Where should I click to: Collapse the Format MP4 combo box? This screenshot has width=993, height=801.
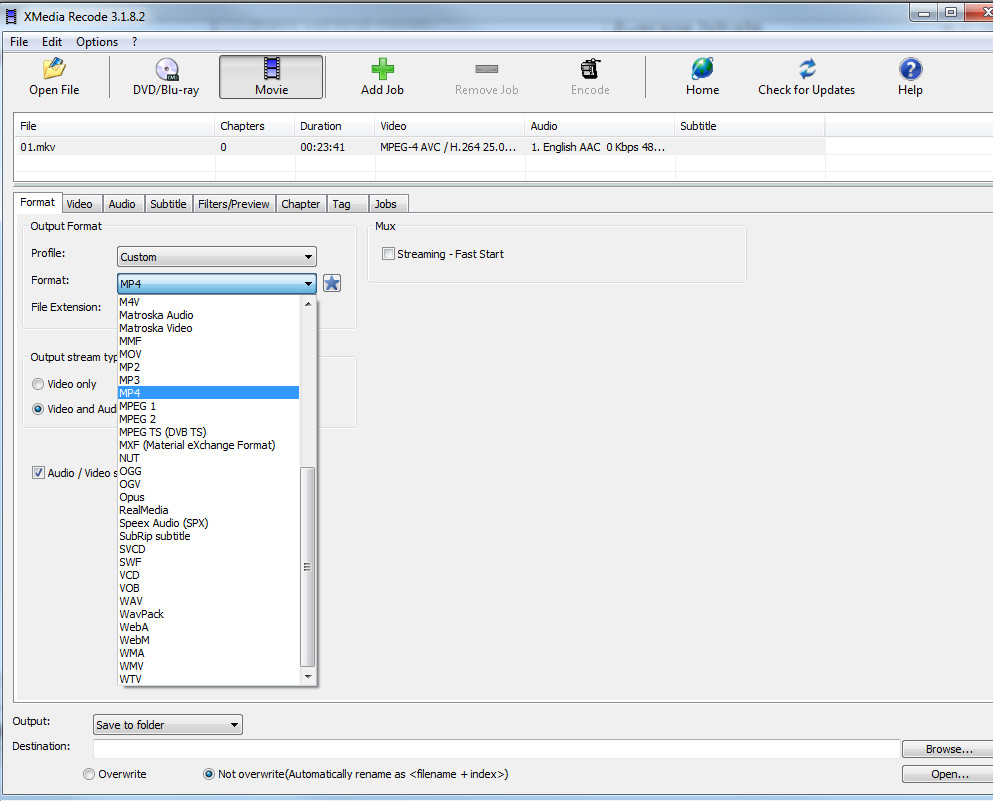[217, 284]
